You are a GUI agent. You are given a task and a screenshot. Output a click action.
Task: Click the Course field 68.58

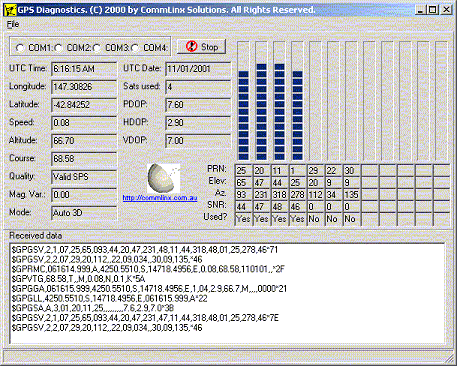point(84,159)
